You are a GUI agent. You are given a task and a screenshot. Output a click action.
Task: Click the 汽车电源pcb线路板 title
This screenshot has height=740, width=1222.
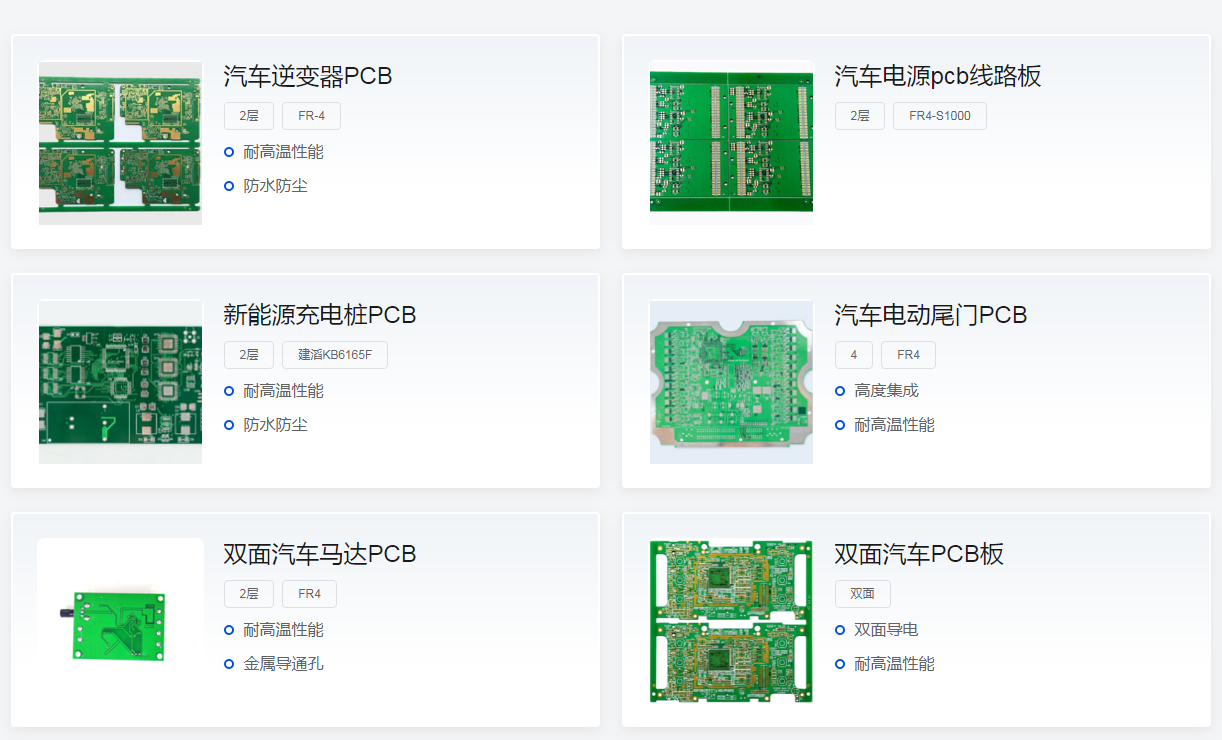coord(938,76)
